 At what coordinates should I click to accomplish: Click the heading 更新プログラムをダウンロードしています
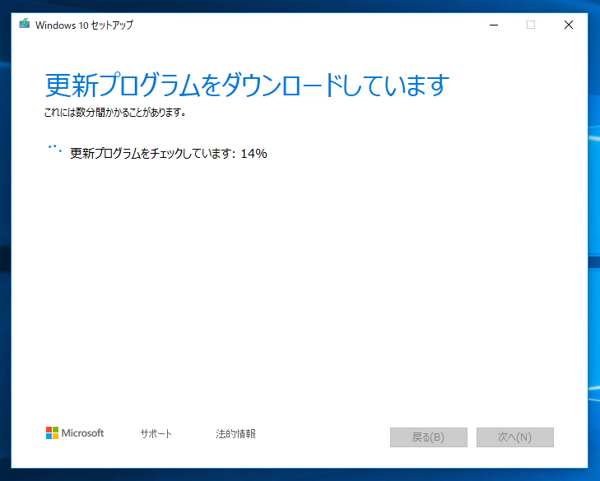[x=247, y=85]
